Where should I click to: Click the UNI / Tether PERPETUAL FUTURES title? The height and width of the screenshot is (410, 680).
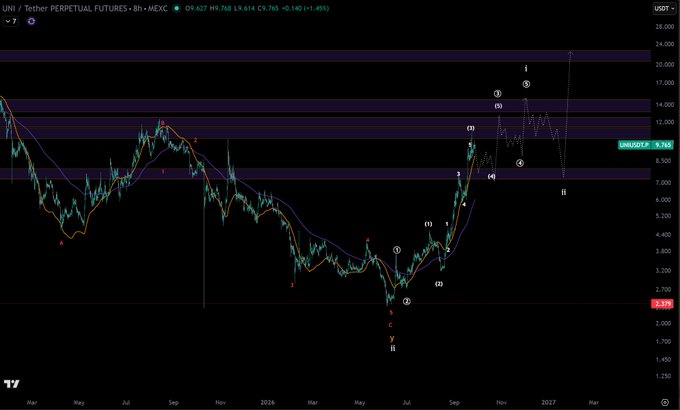pyautogui.click(x=65, y=8)
